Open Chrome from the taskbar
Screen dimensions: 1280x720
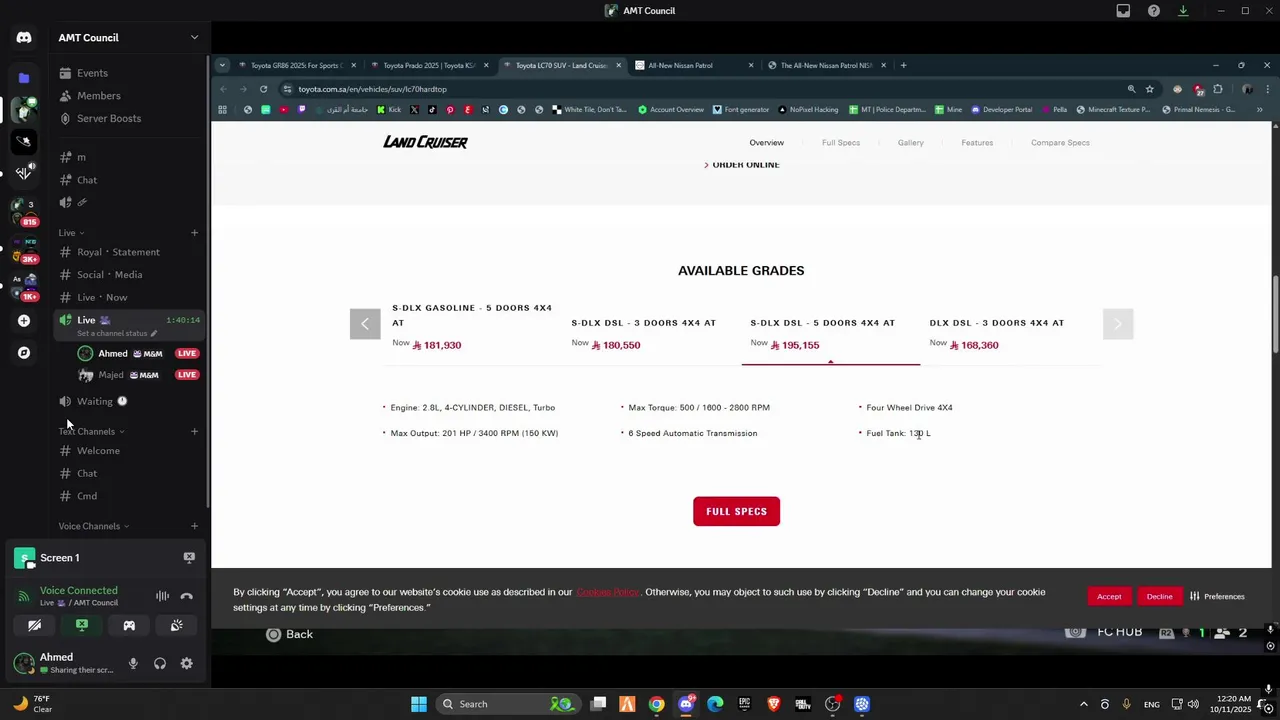(x=656, y=704)
